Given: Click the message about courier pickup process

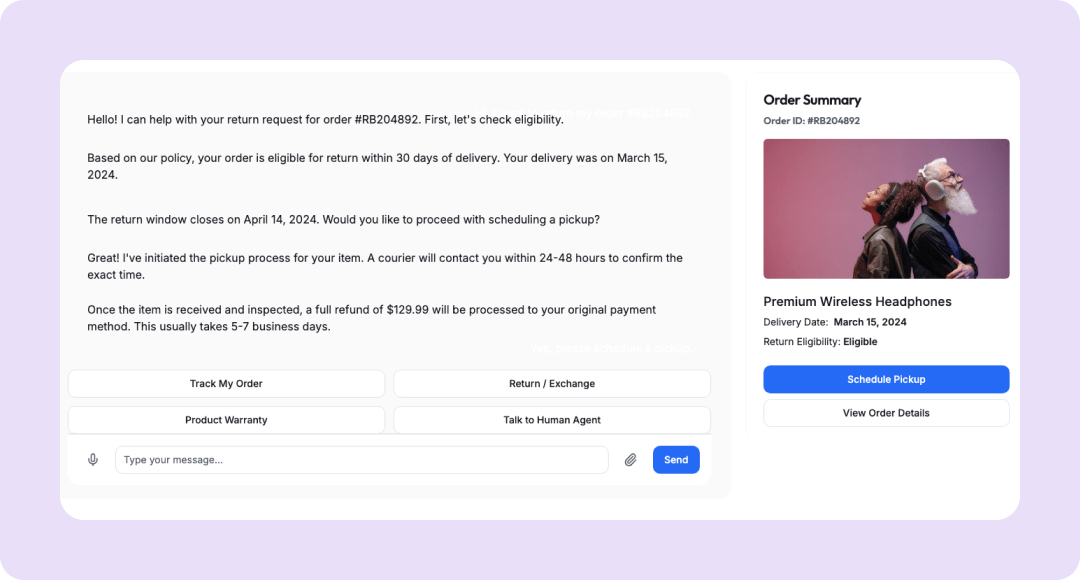Looking at the screenshot, I should pos(384,266).
